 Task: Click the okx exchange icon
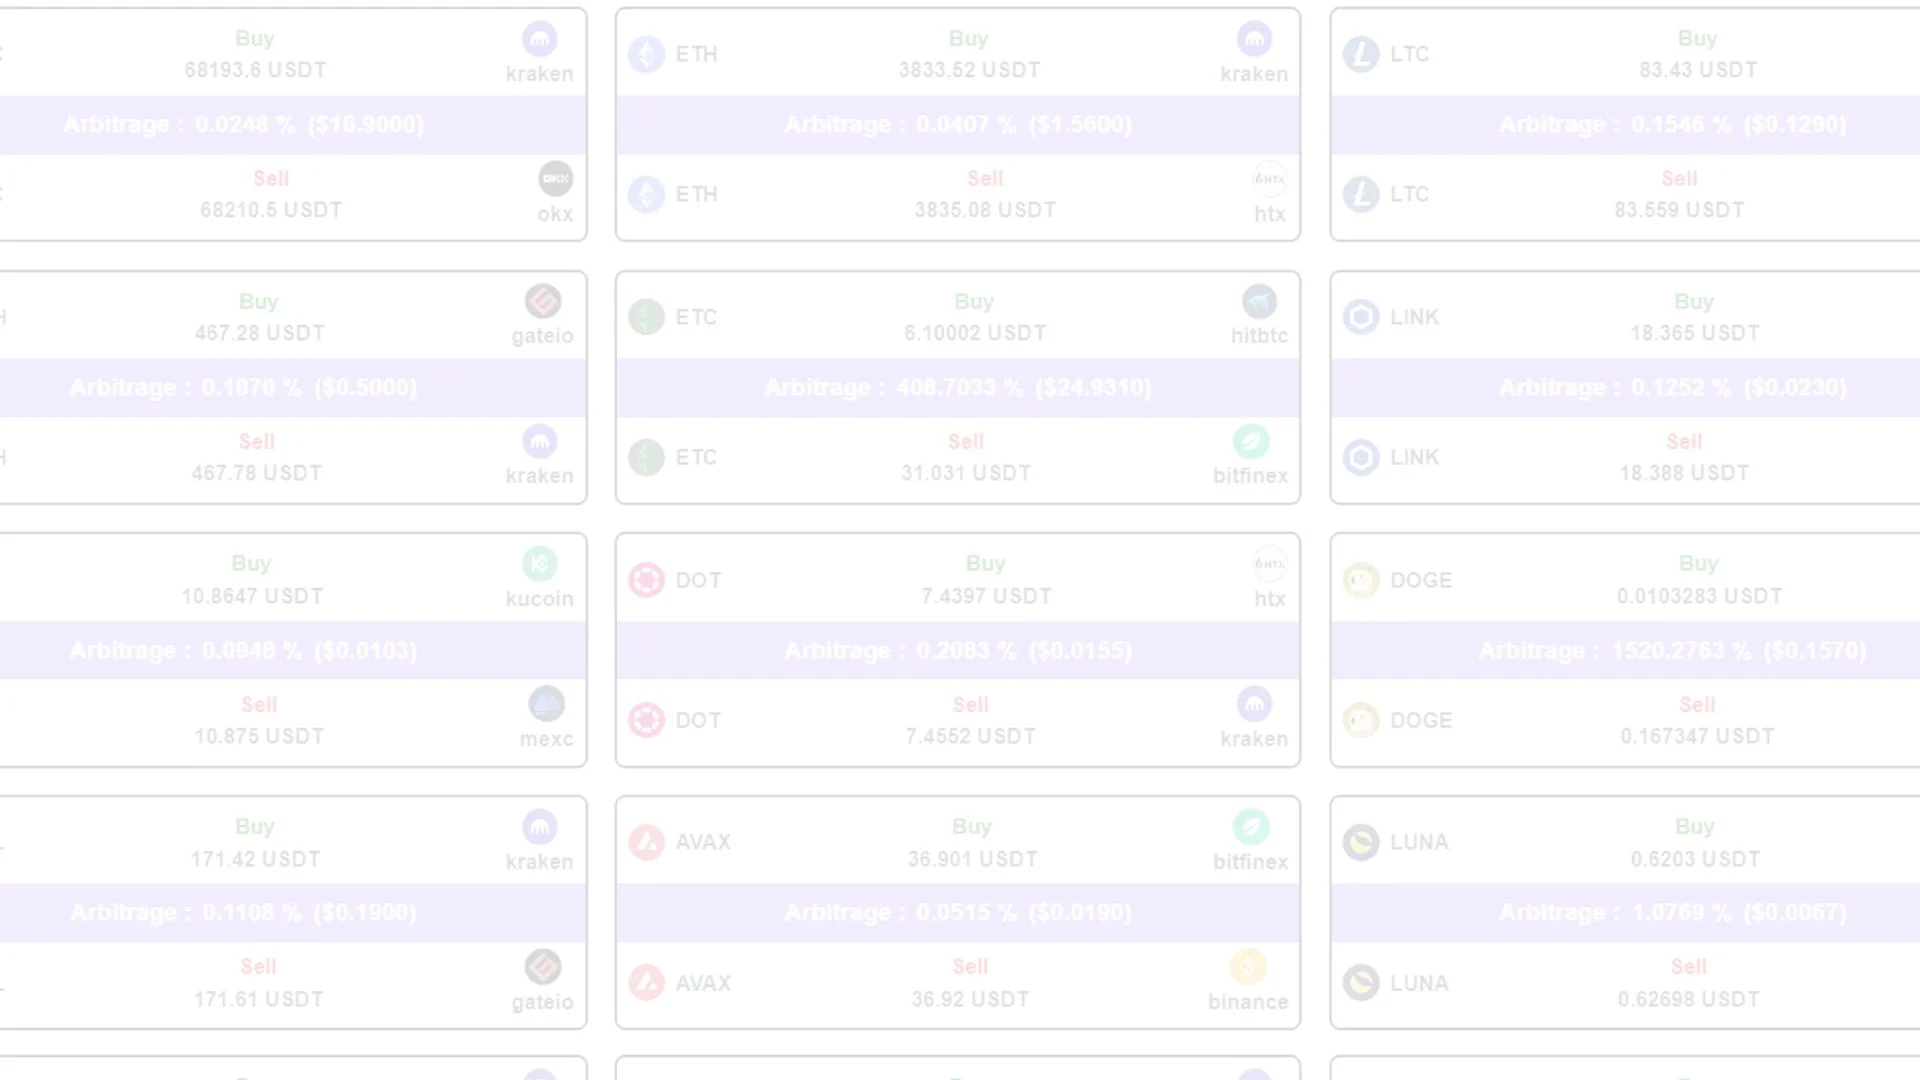[x=555, y=180]
